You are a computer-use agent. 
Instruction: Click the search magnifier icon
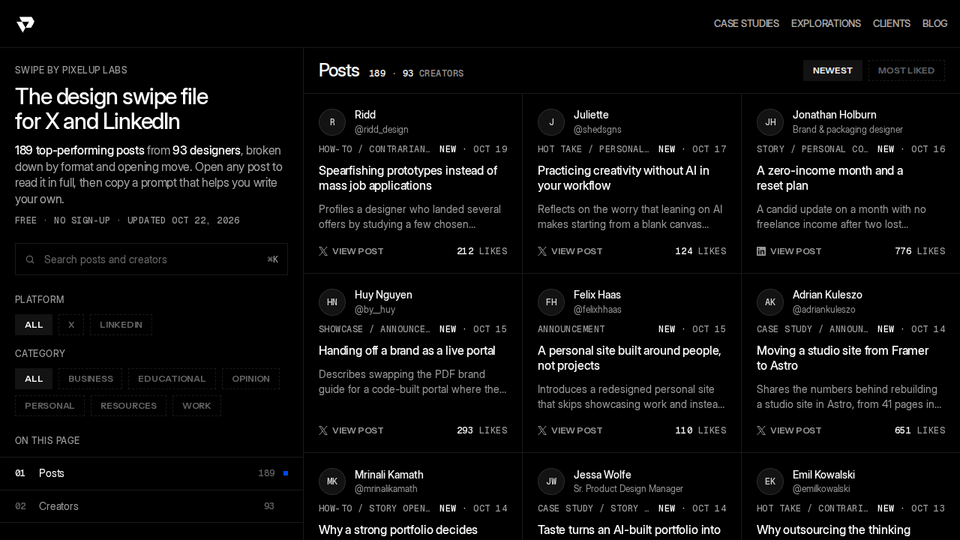click(29, 260)
